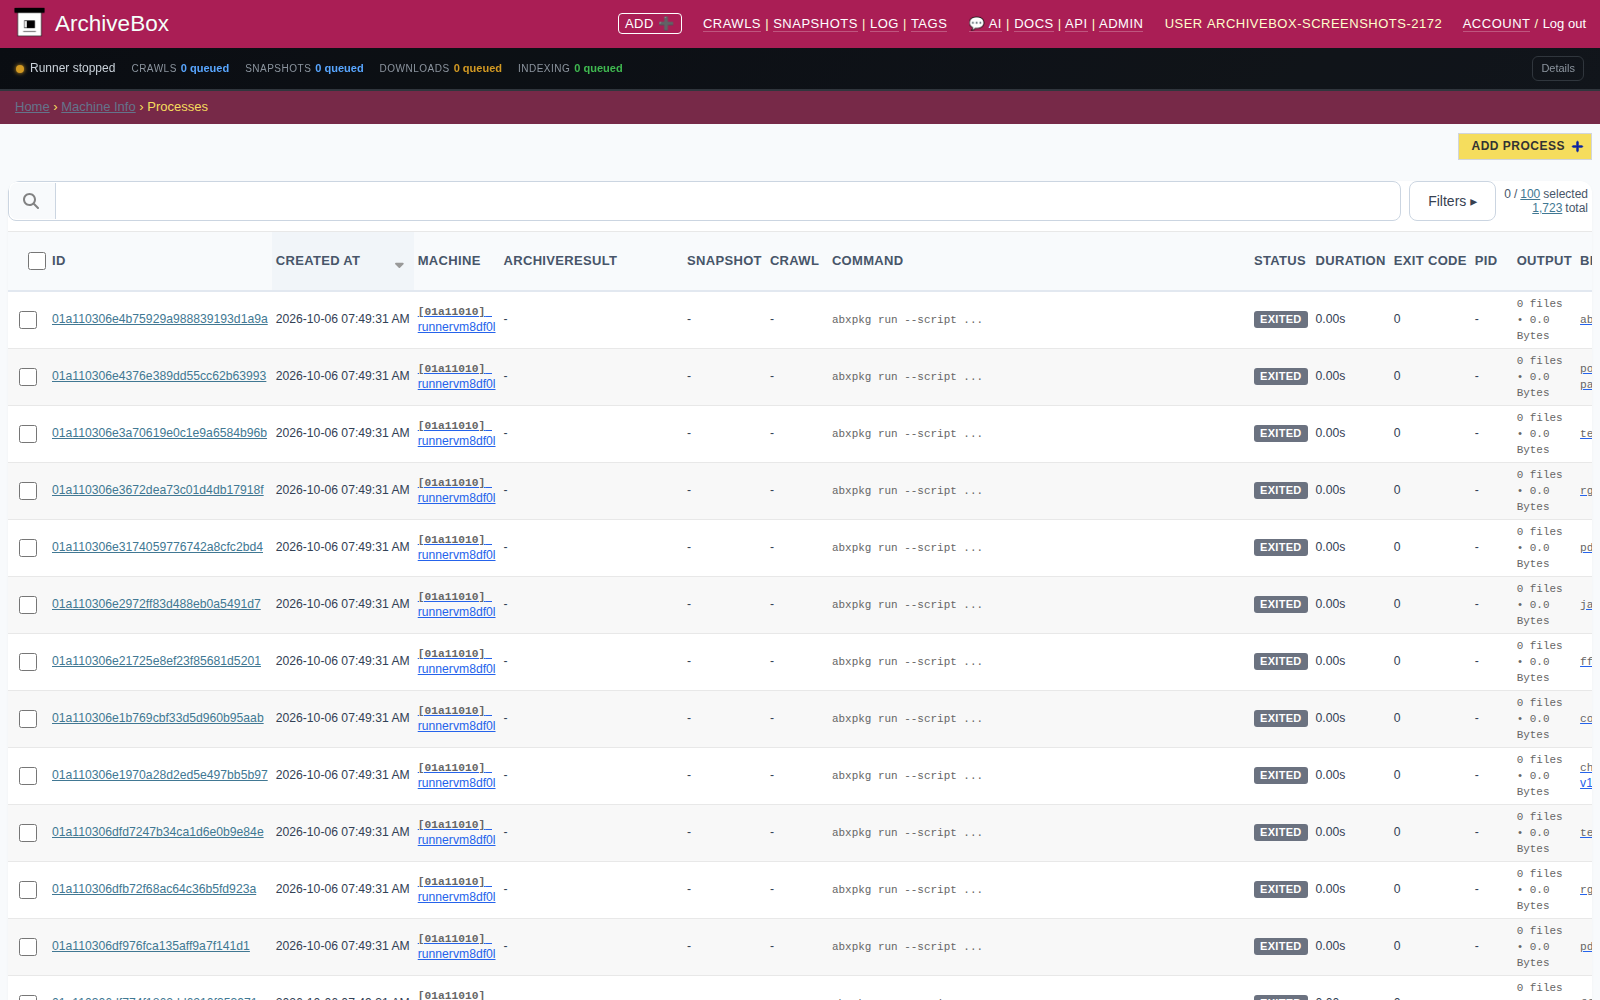Click the orange runner status dot
The image size is (1600, 1000).
pos(20,69)
